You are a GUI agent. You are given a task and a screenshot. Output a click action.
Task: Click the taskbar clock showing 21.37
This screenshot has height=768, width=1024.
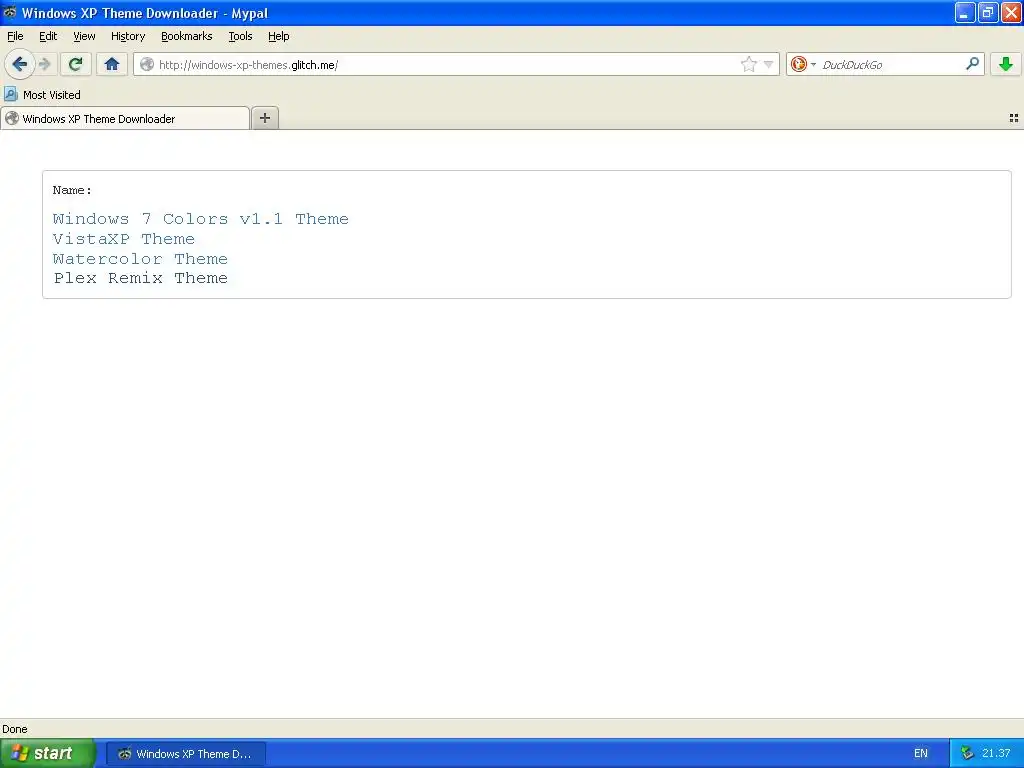(x=996, y=753)
